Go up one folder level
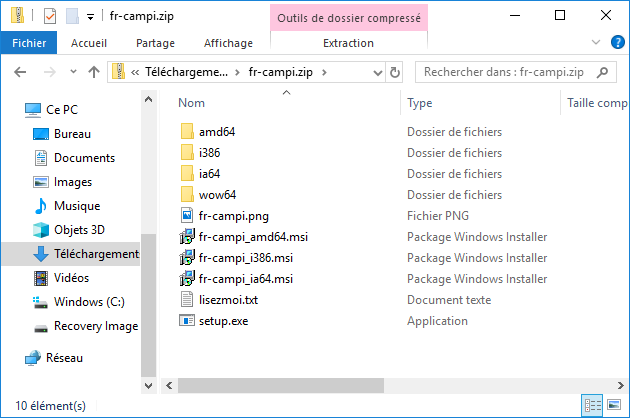630x418 pixels. (x=94, y=72)
